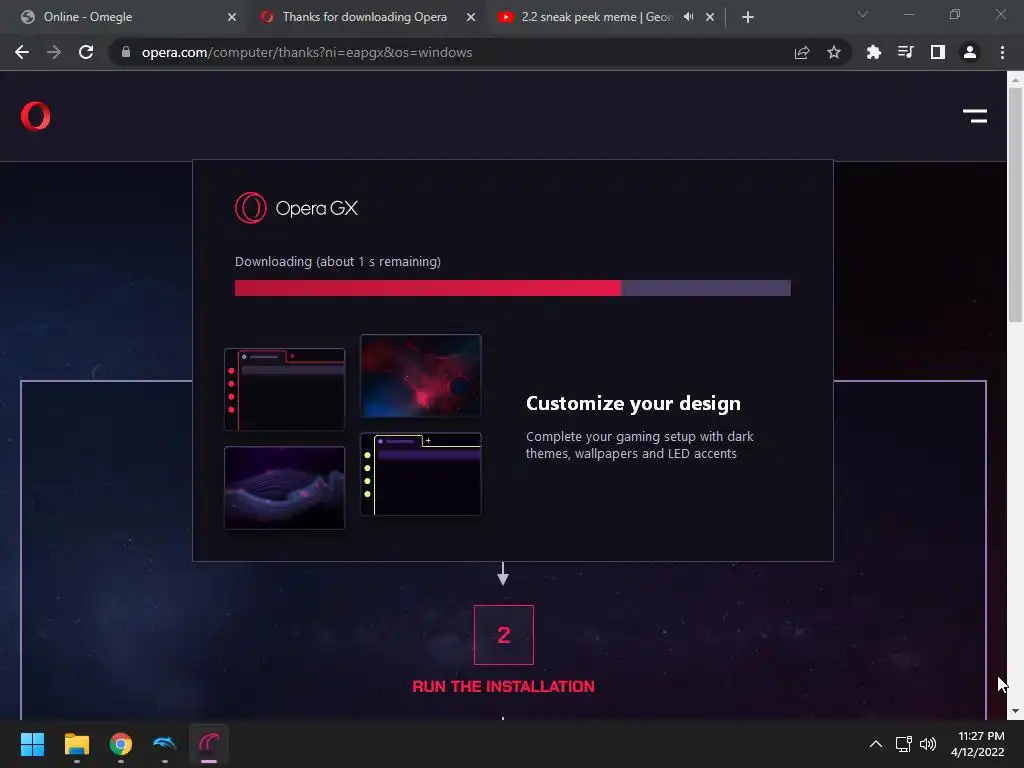Open File Explorer from the taskbar
Viewport: 1024px width, 768px height.
click(x=76, y=744)
